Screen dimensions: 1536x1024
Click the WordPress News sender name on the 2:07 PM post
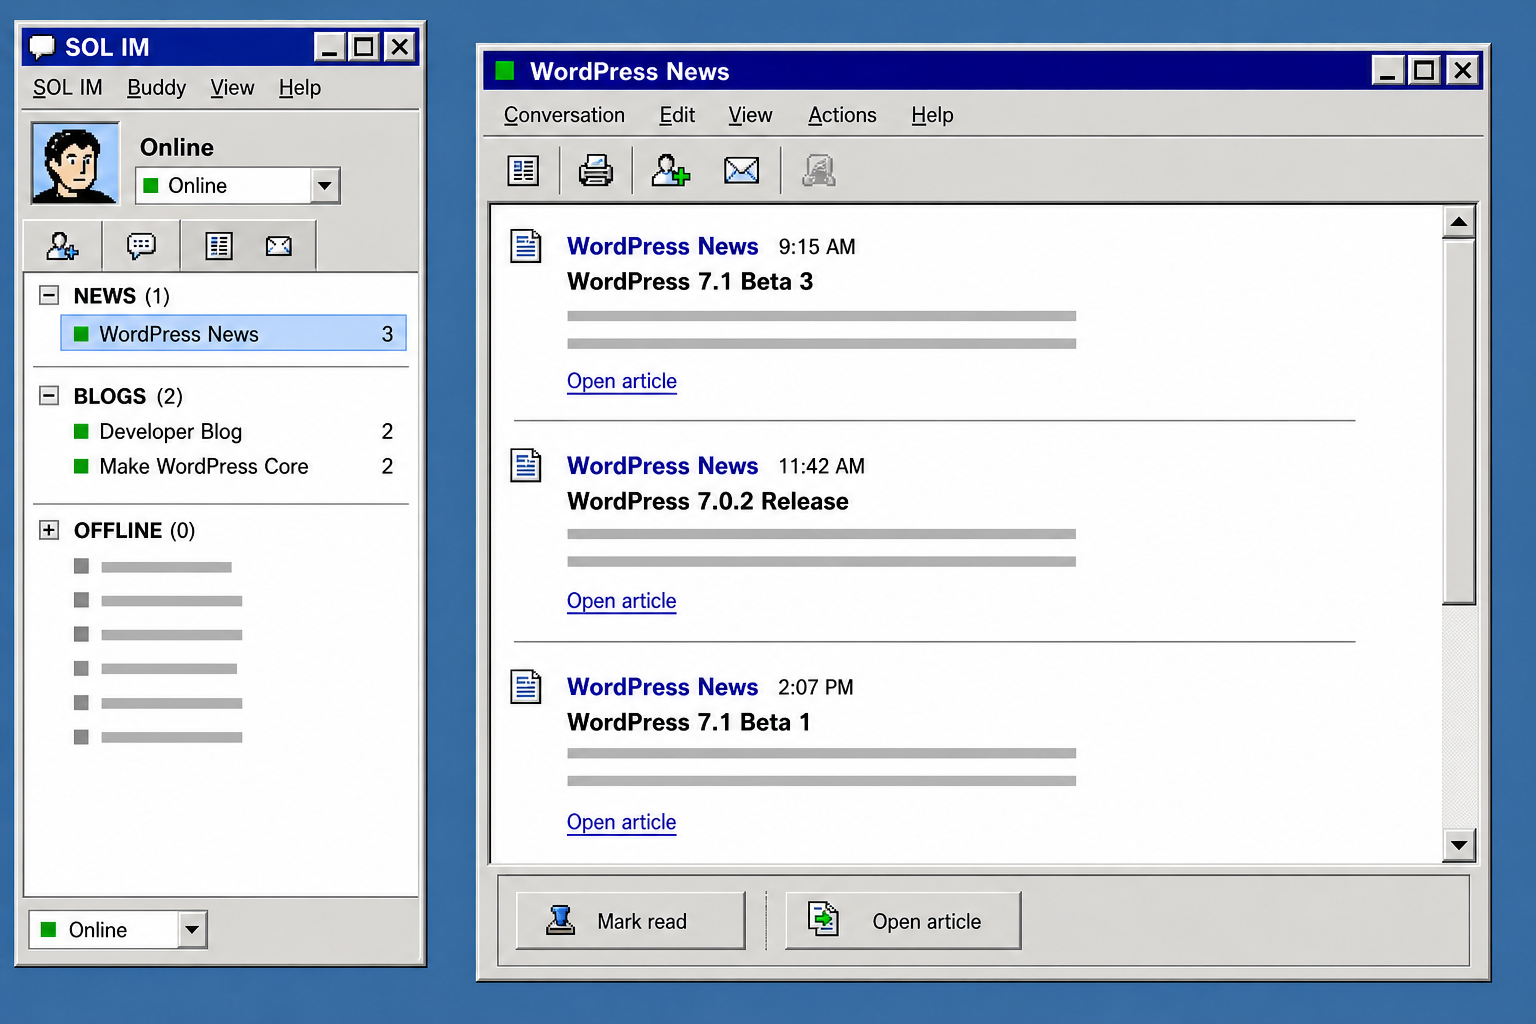[663, 687]
